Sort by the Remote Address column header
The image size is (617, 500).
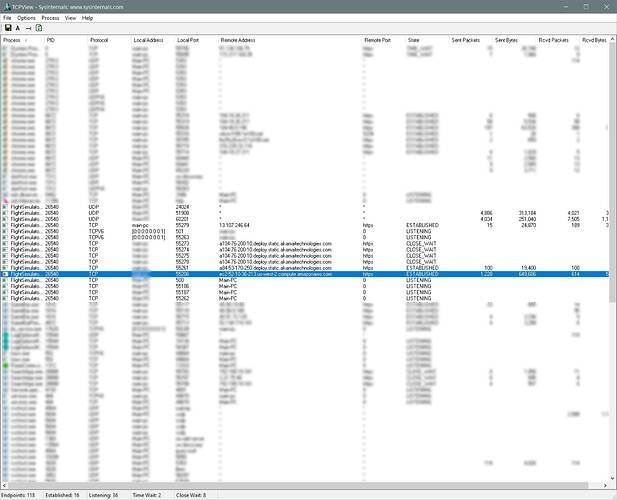pyautogui.click(x=290, y=40)
